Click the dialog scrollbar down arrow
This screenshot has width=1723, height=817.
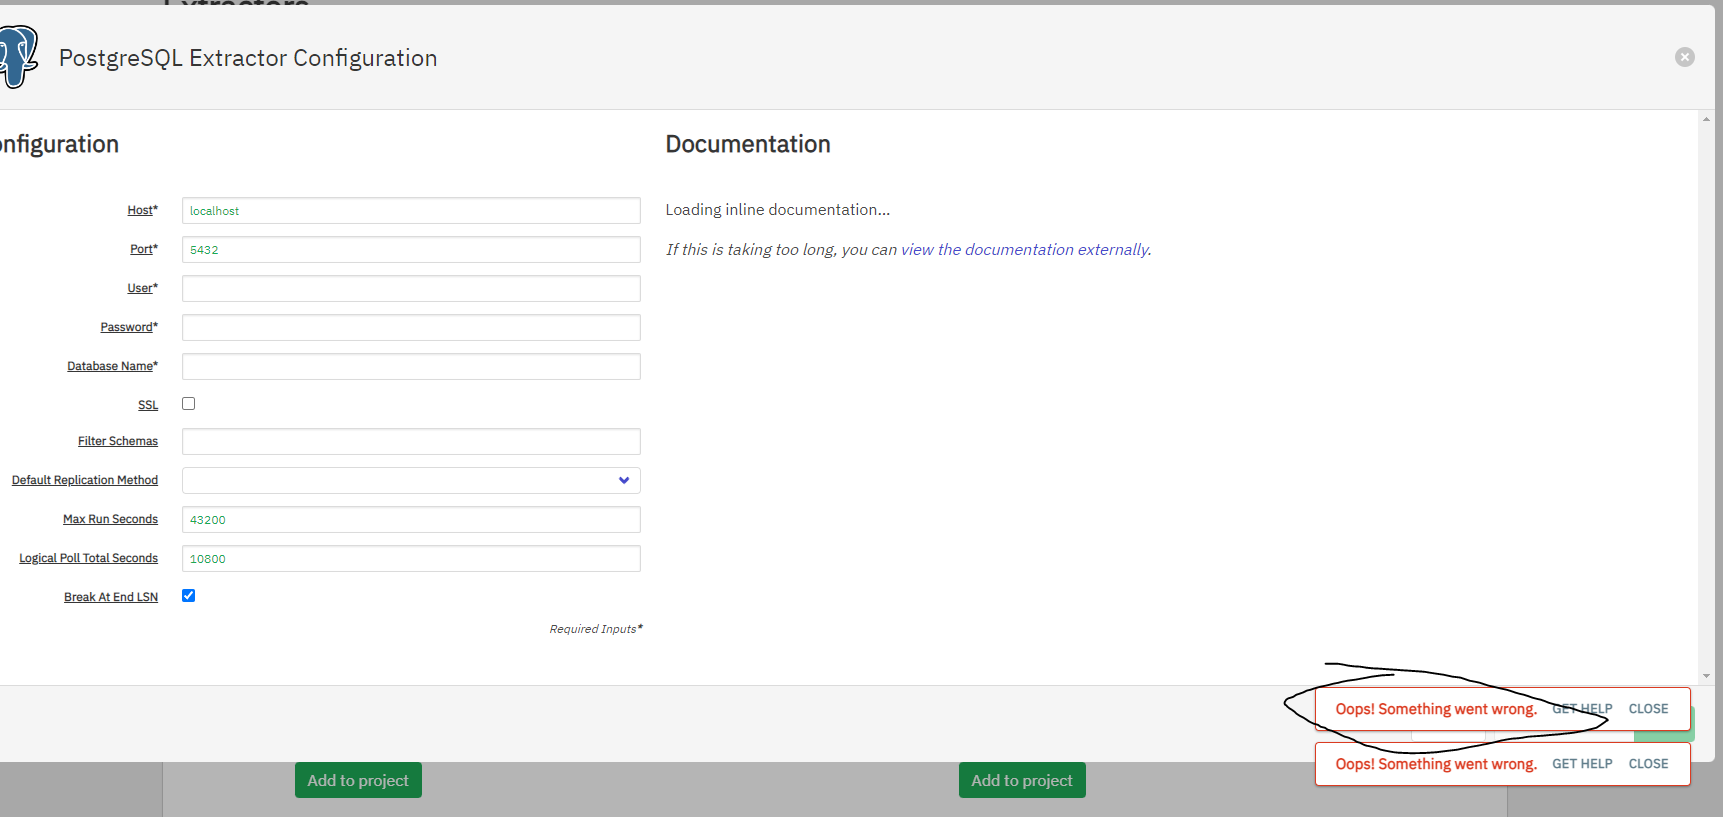click(x=1706, y=676)
